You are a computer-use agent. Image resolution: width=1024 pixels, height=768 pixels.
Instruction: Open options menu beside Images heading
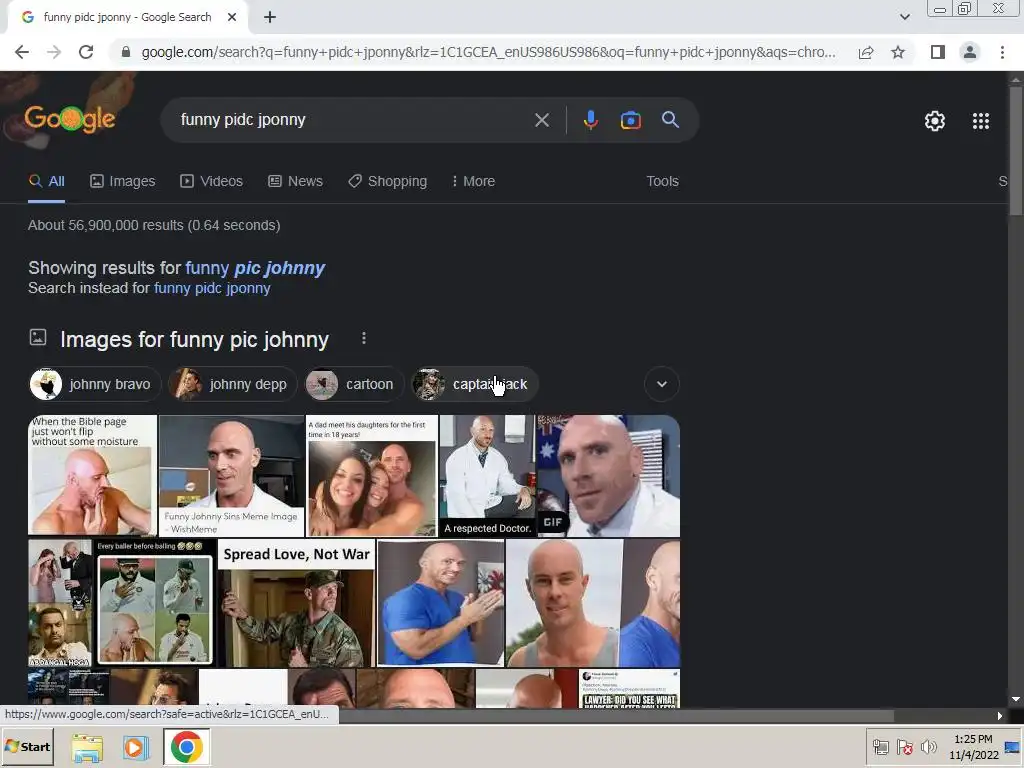[364, 338]
